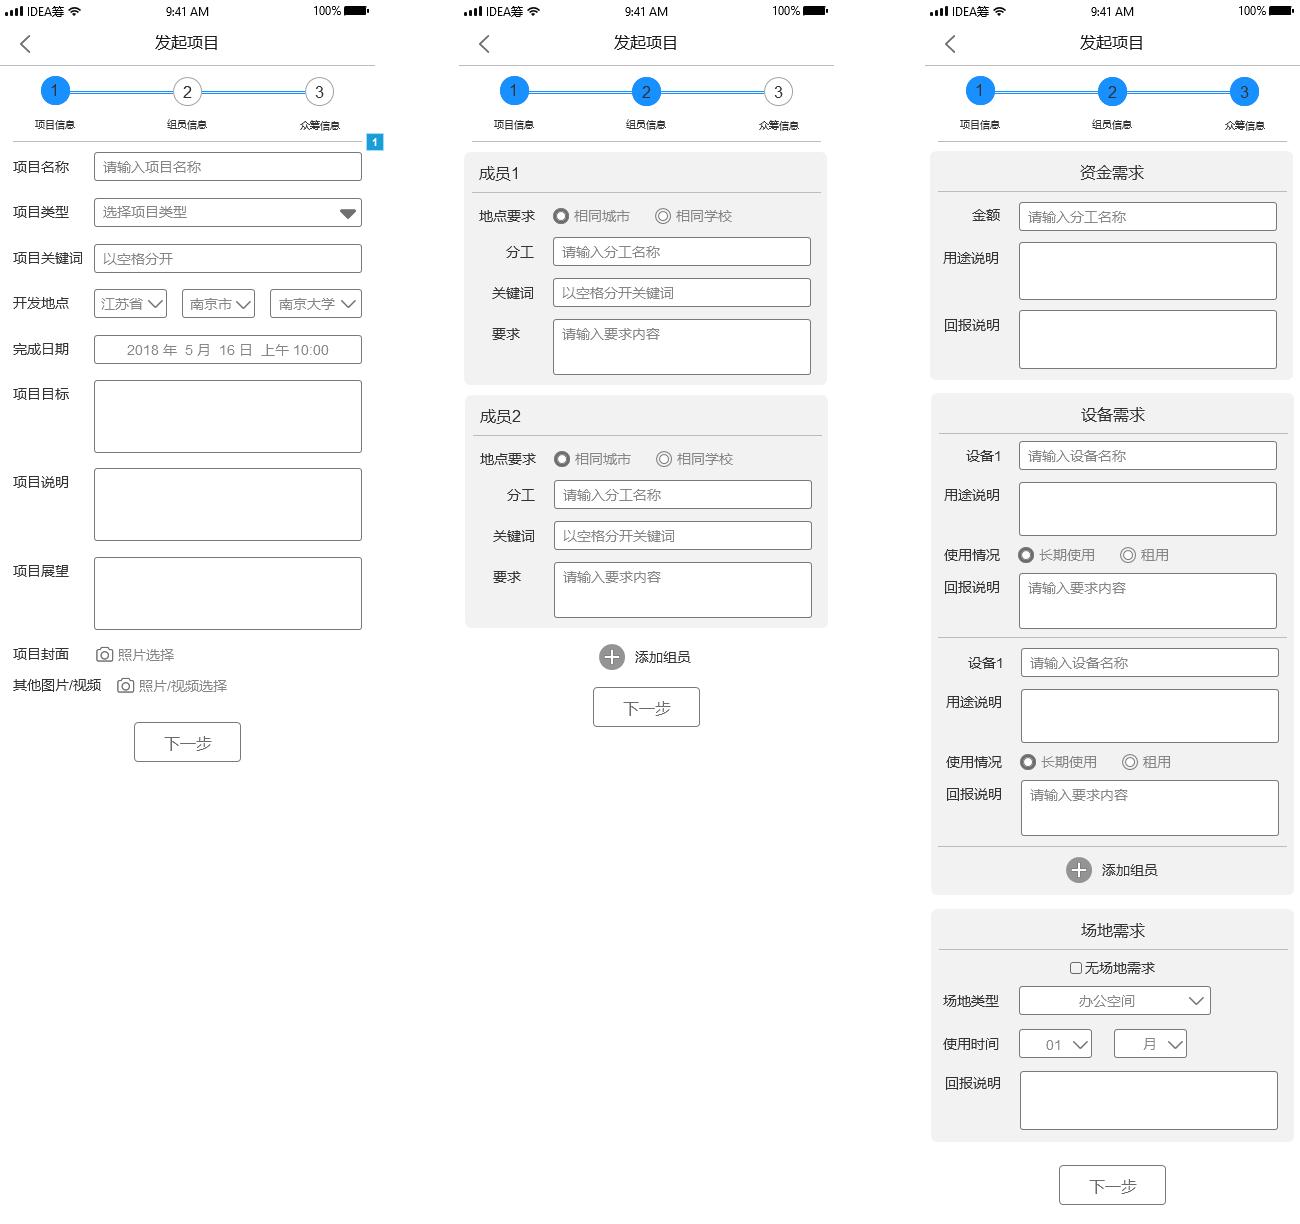Click 下一步 below the 其他图片/视频 row
The width and height of the screenshot is (1300, 1224).
tap(187, 742)
